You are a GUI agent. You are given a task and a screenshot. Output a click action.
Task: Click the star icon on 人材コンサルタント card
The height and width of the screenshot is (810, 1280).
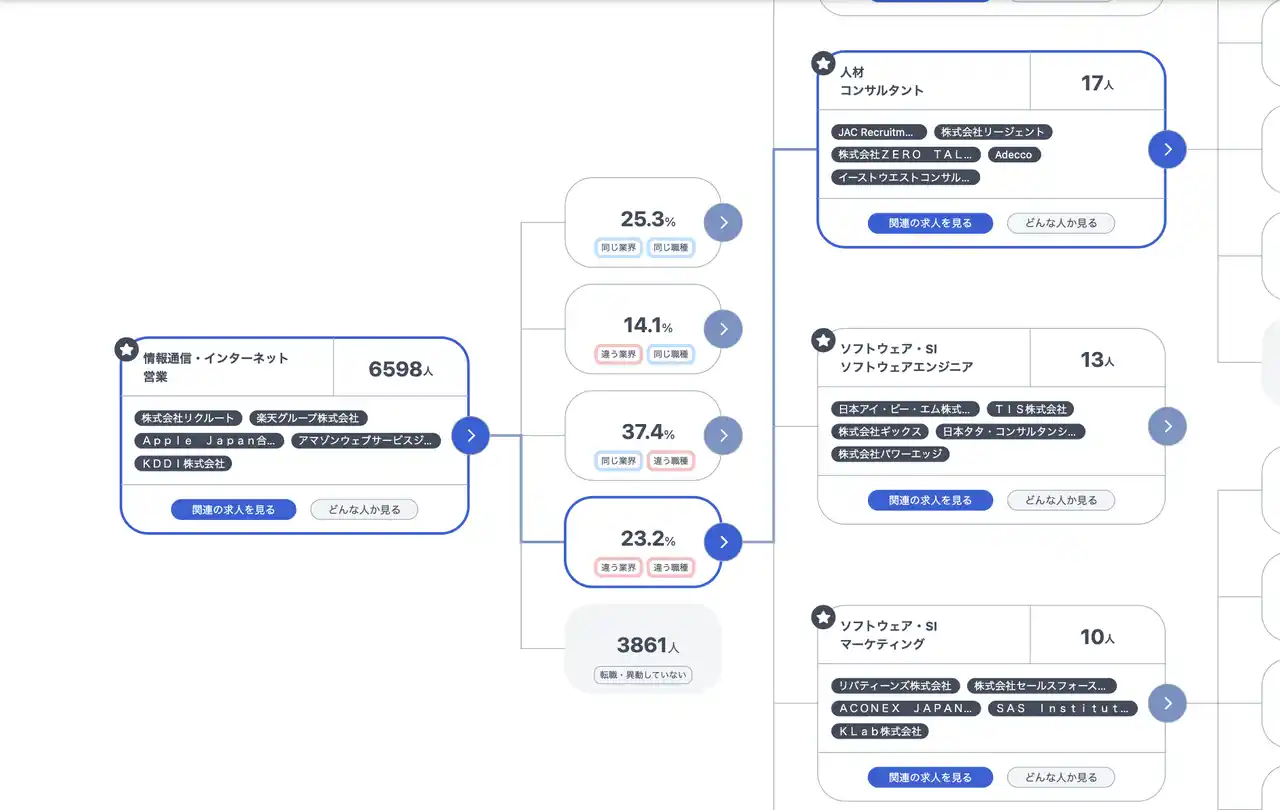[823, 64]
